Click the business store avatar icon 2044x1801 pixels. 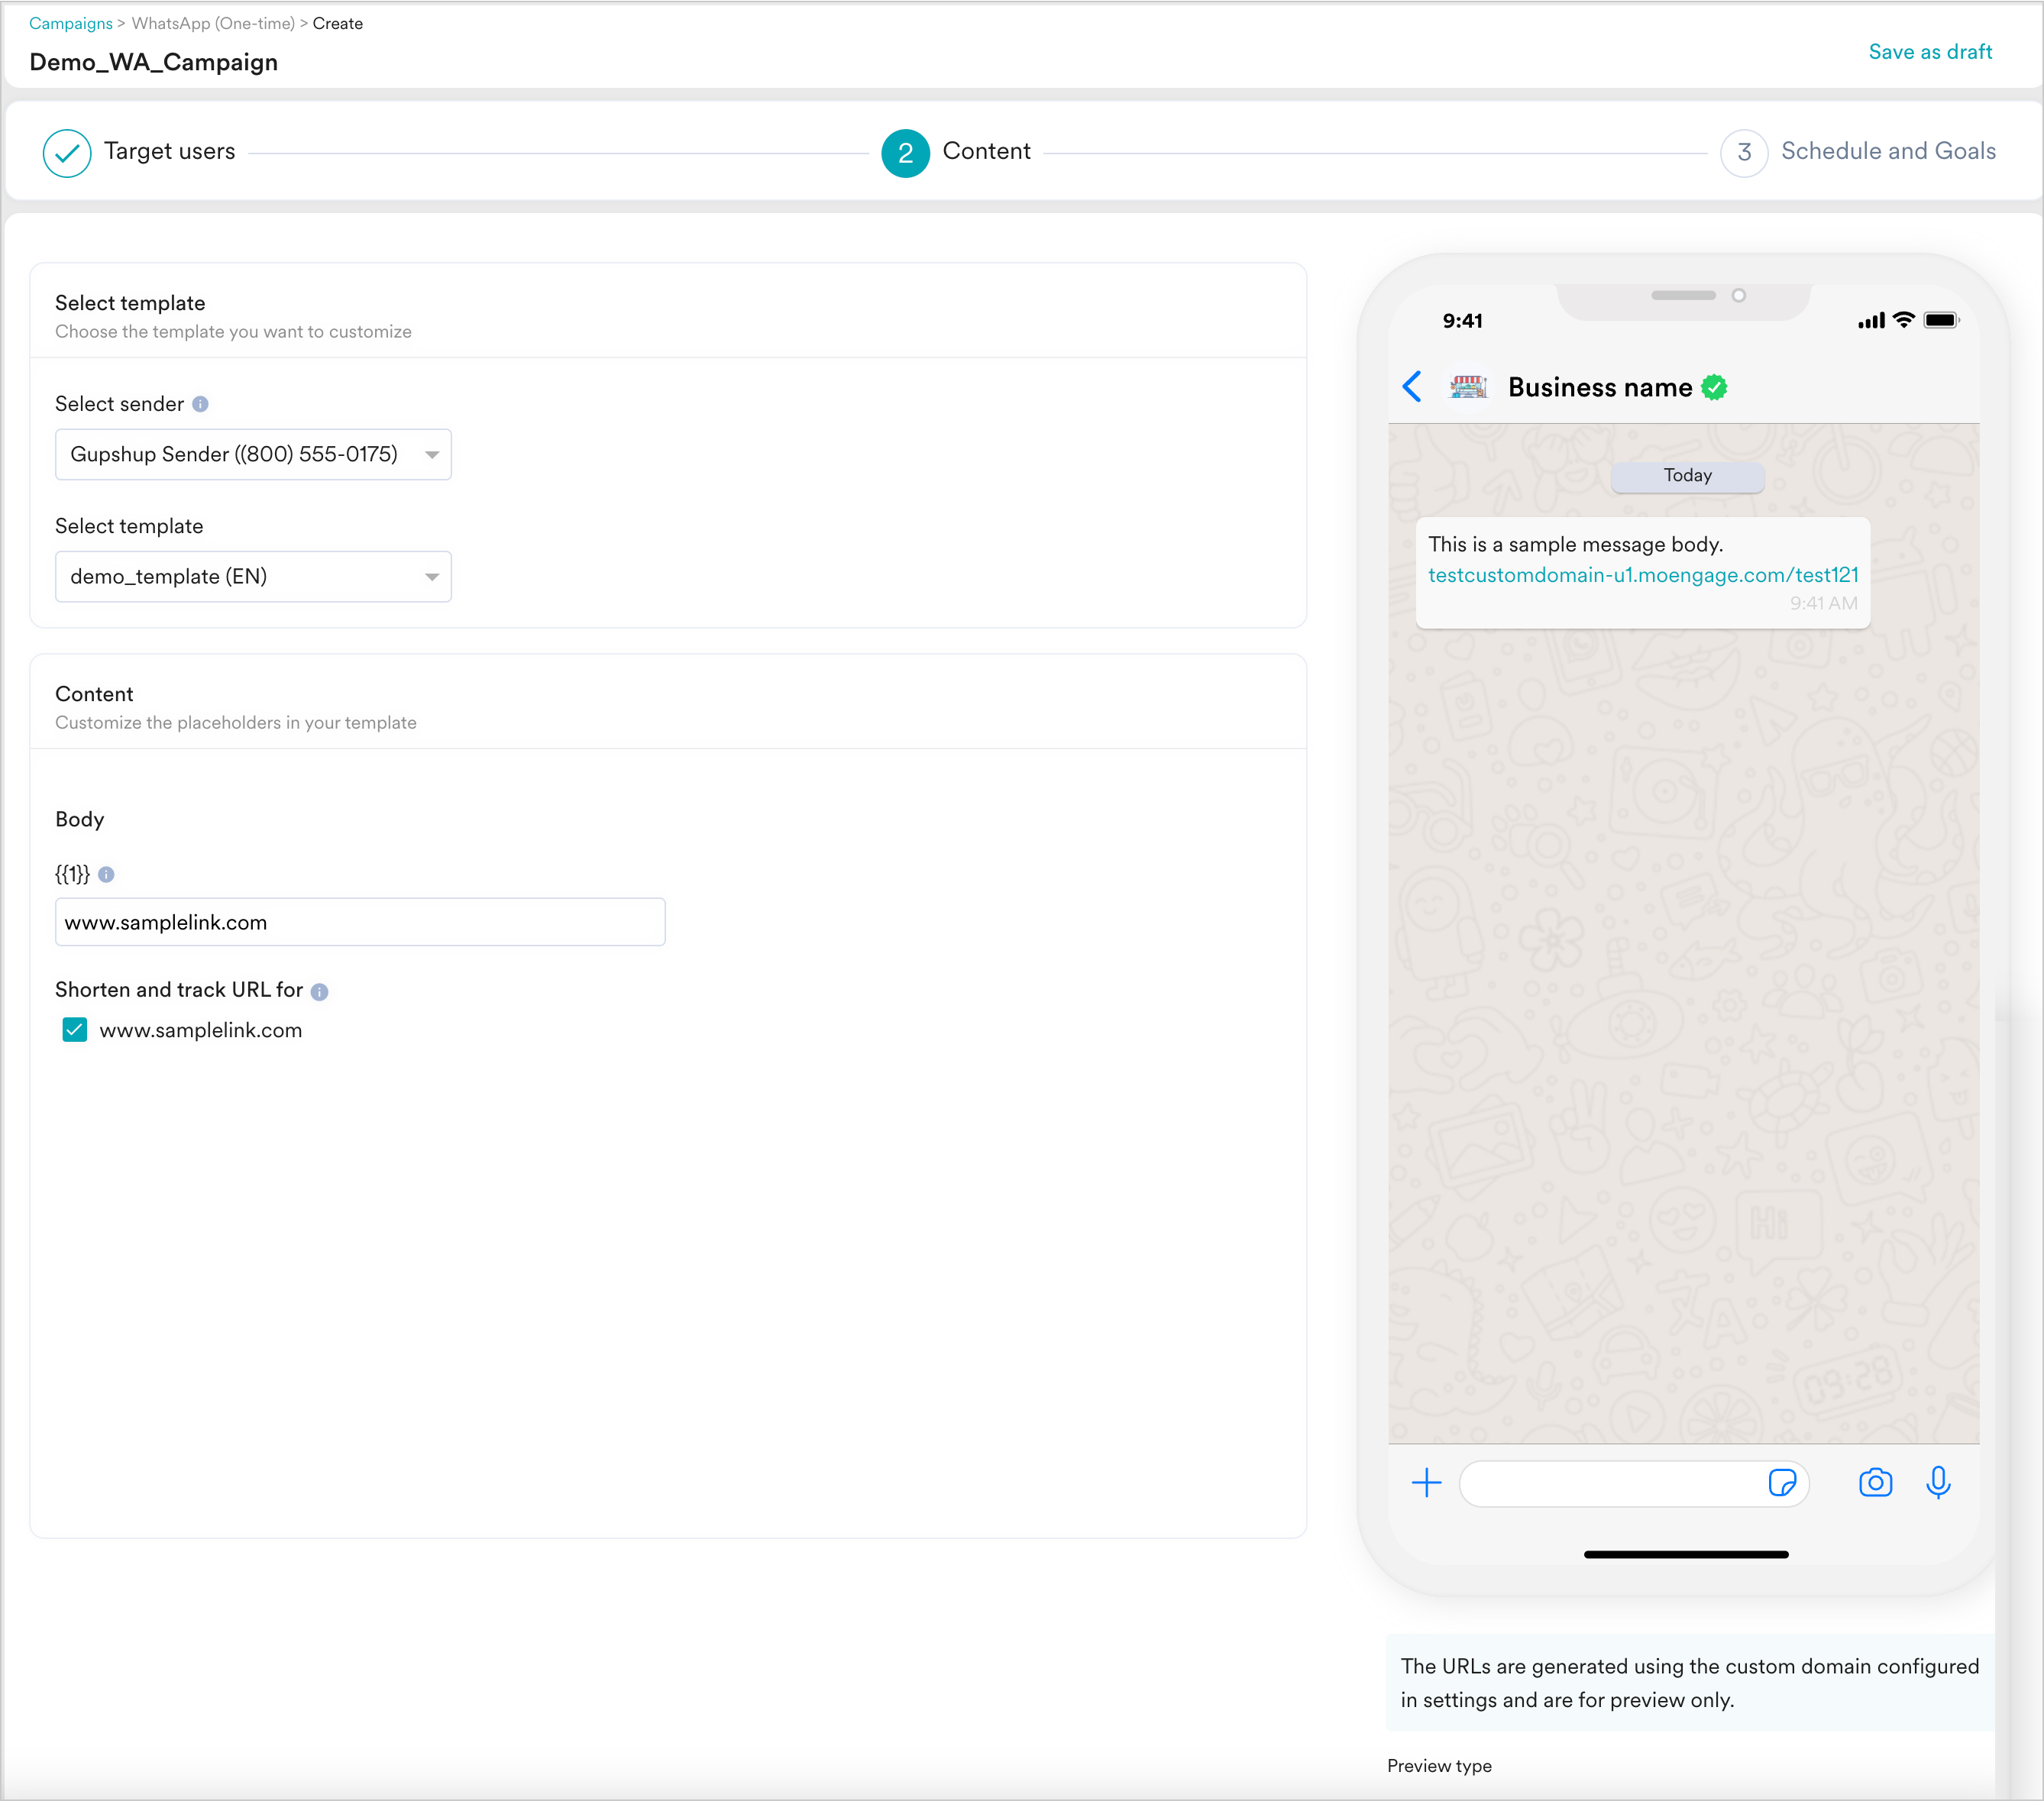[1467, 387]
